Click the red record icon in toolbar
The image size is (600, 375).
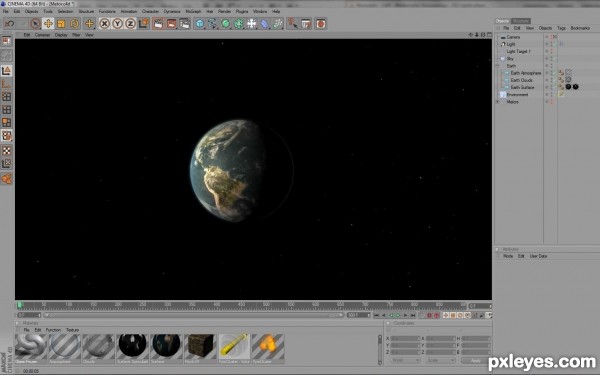[x=321, y=24]
